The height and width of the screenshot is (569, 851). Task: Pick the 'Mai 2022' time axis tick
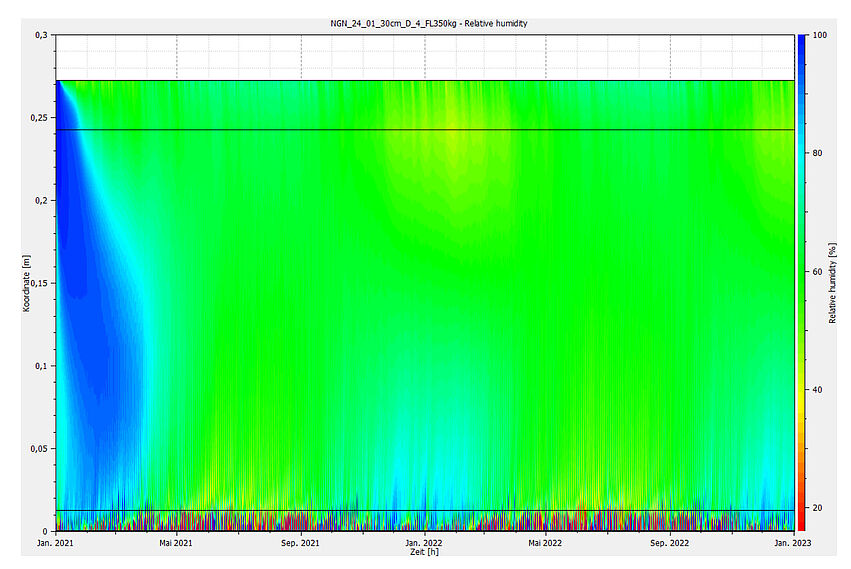(x=545, y=543)
